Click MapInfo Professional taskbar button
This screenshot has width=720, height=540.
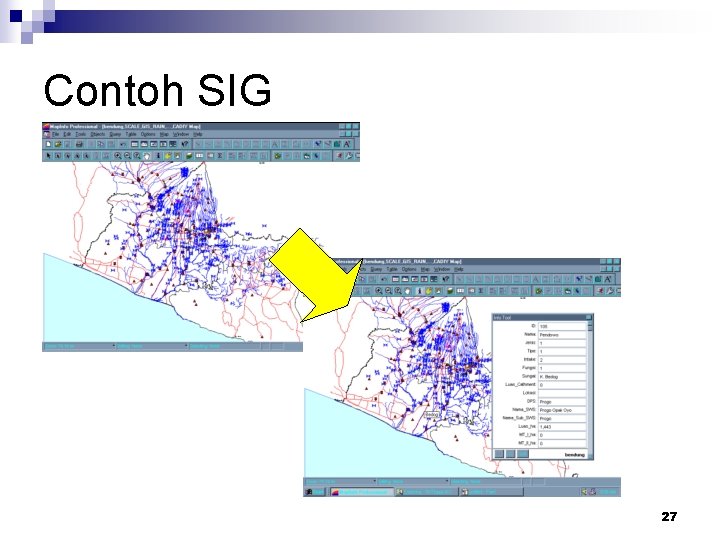coord(361,492)
